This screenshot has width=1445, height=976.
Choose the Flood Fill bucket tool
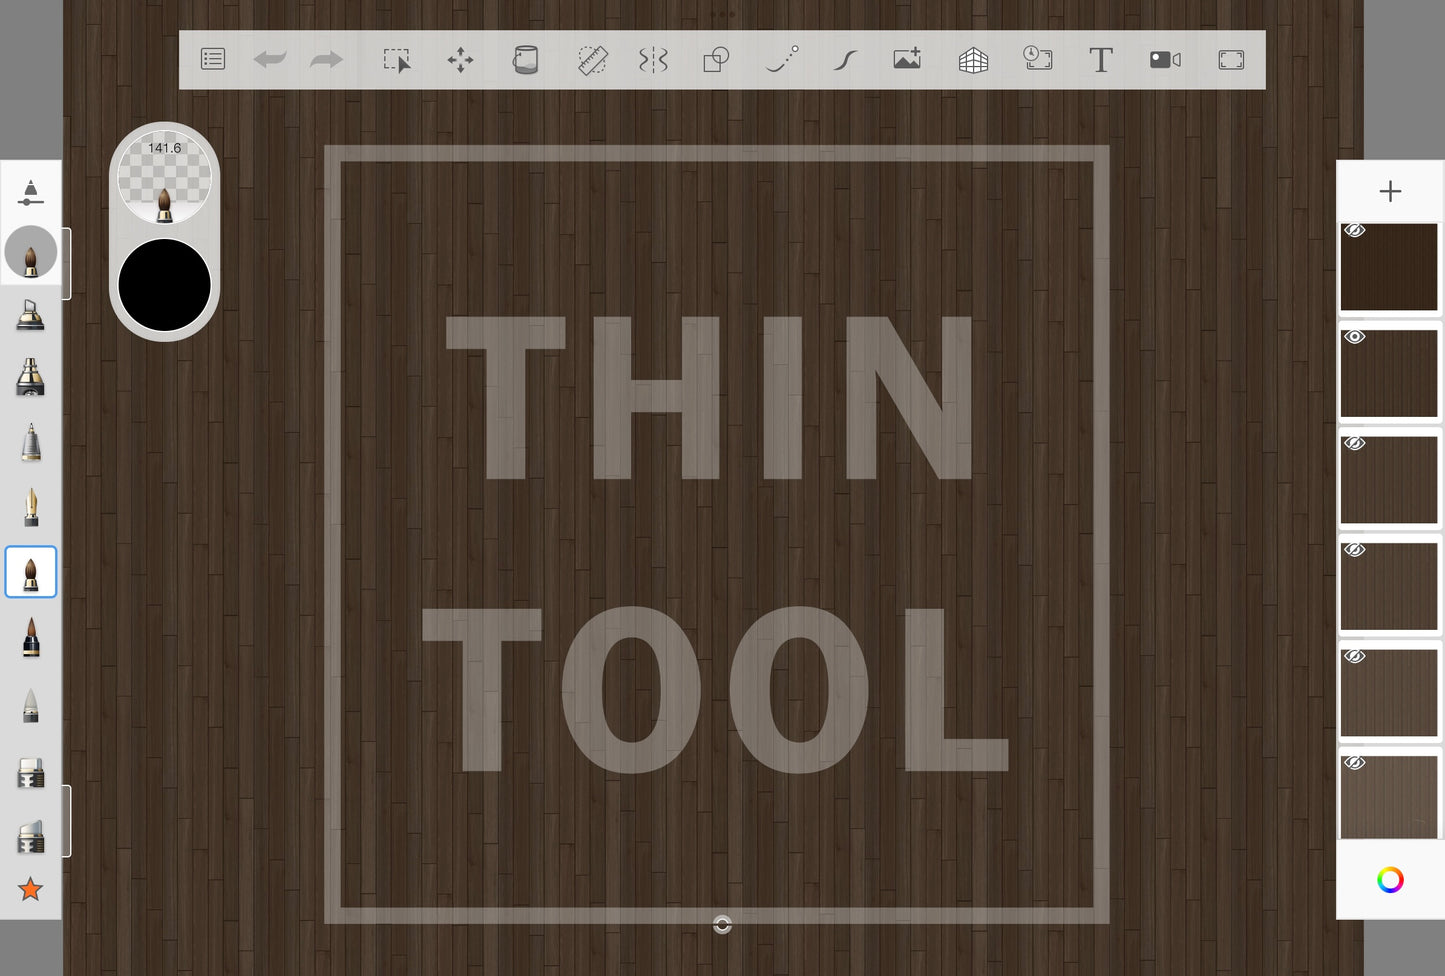pos(525,60)
